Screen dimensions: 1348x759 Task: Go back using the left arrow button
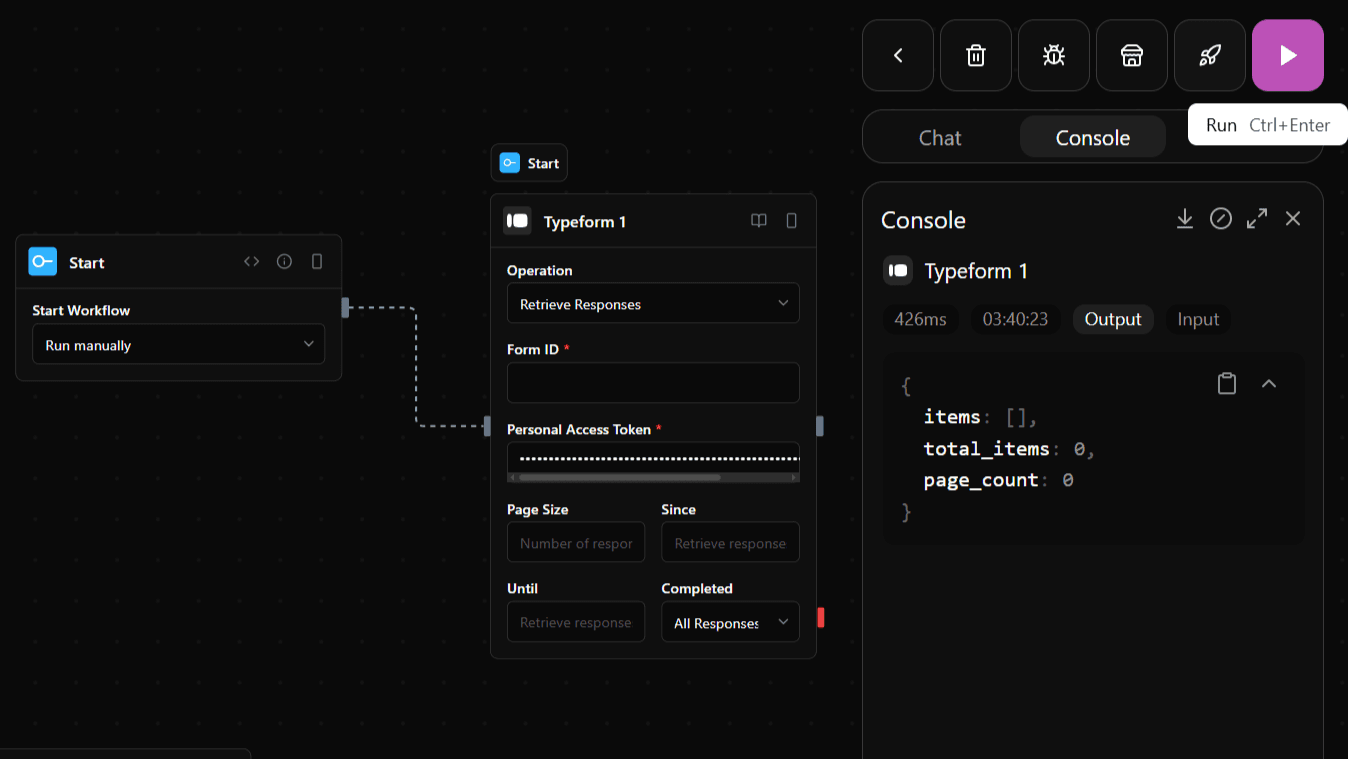point(897,55)
